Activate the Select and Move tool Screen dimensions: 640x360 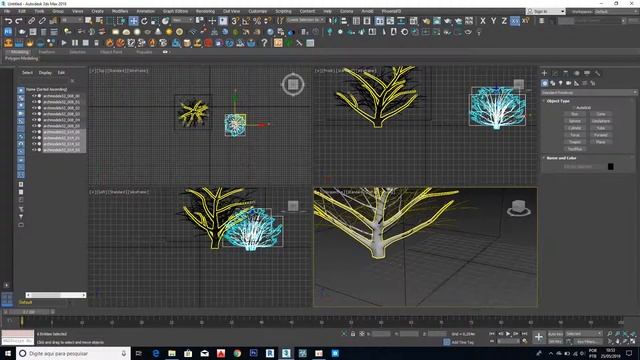133,21
